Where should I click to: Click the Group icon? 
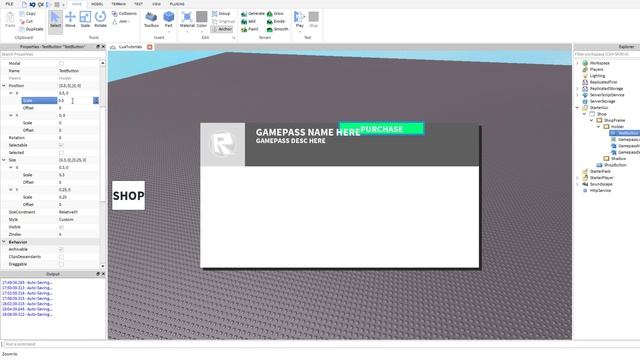click(x=215, y=13)
